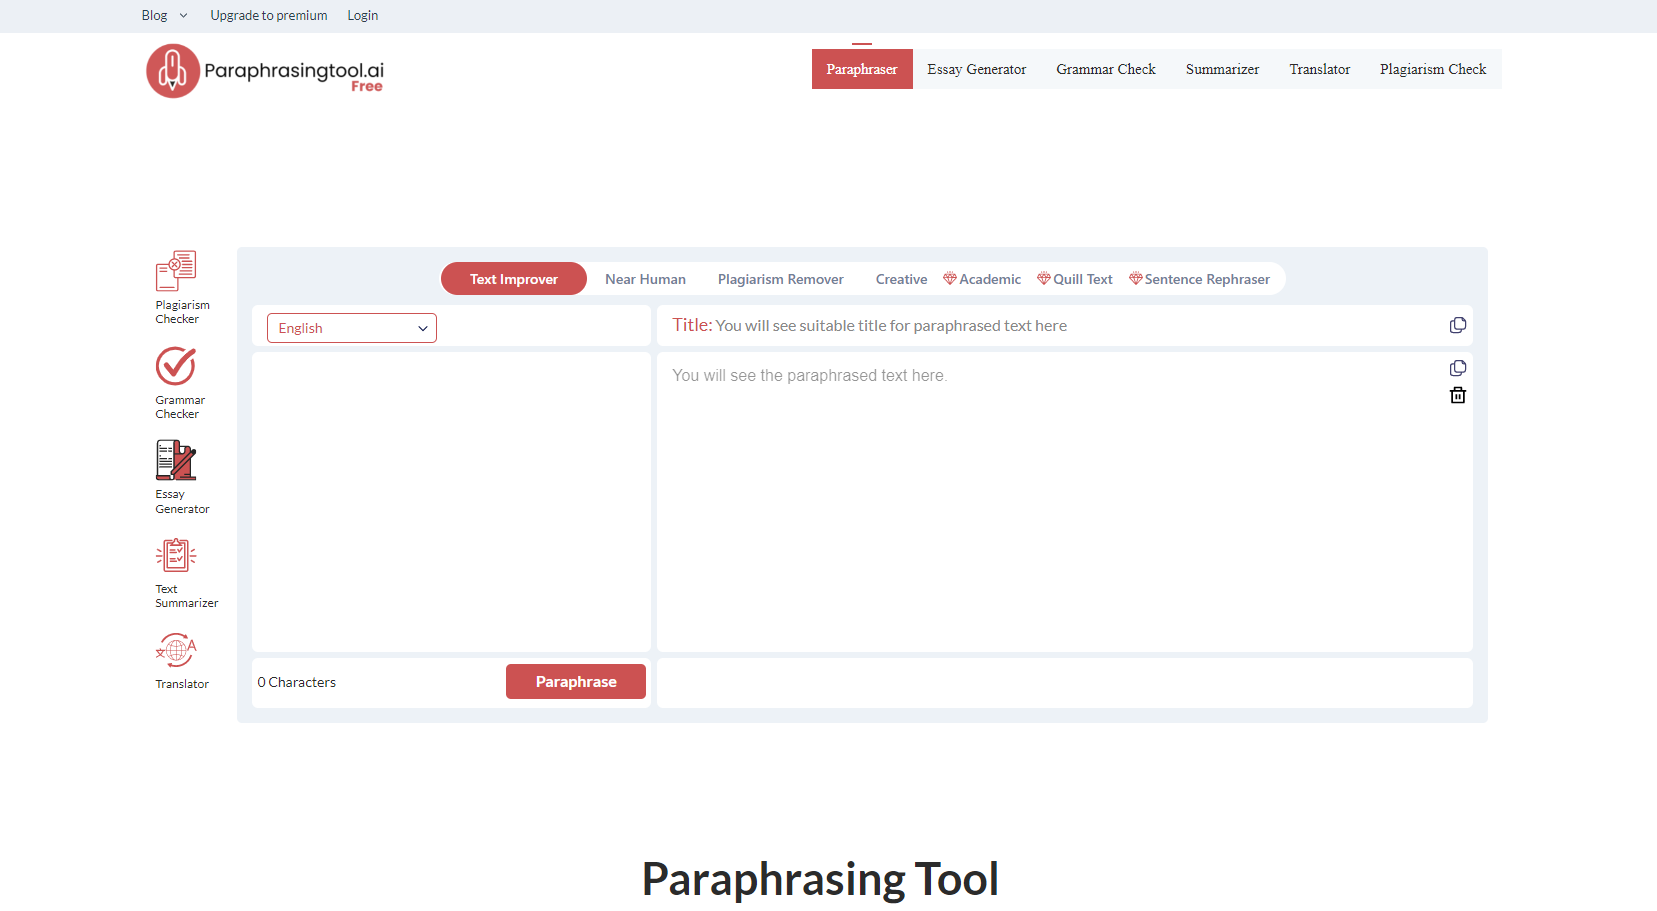Select the Text Improver mode

click(514, 279)
